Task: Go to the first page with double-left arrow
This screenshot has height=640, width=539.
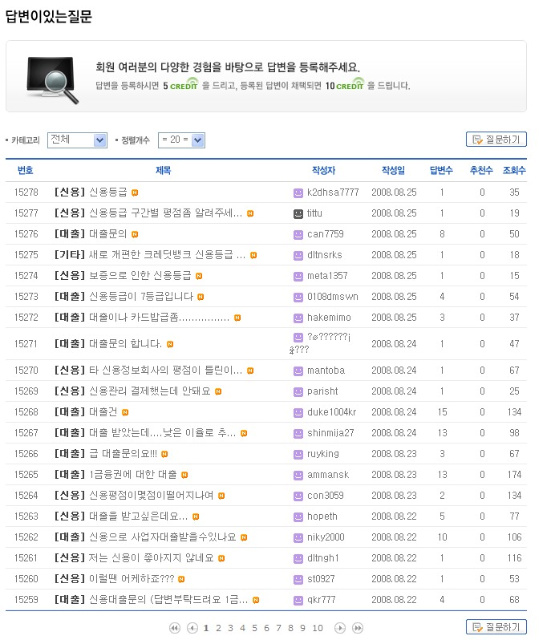Action: tap(175, 628)
